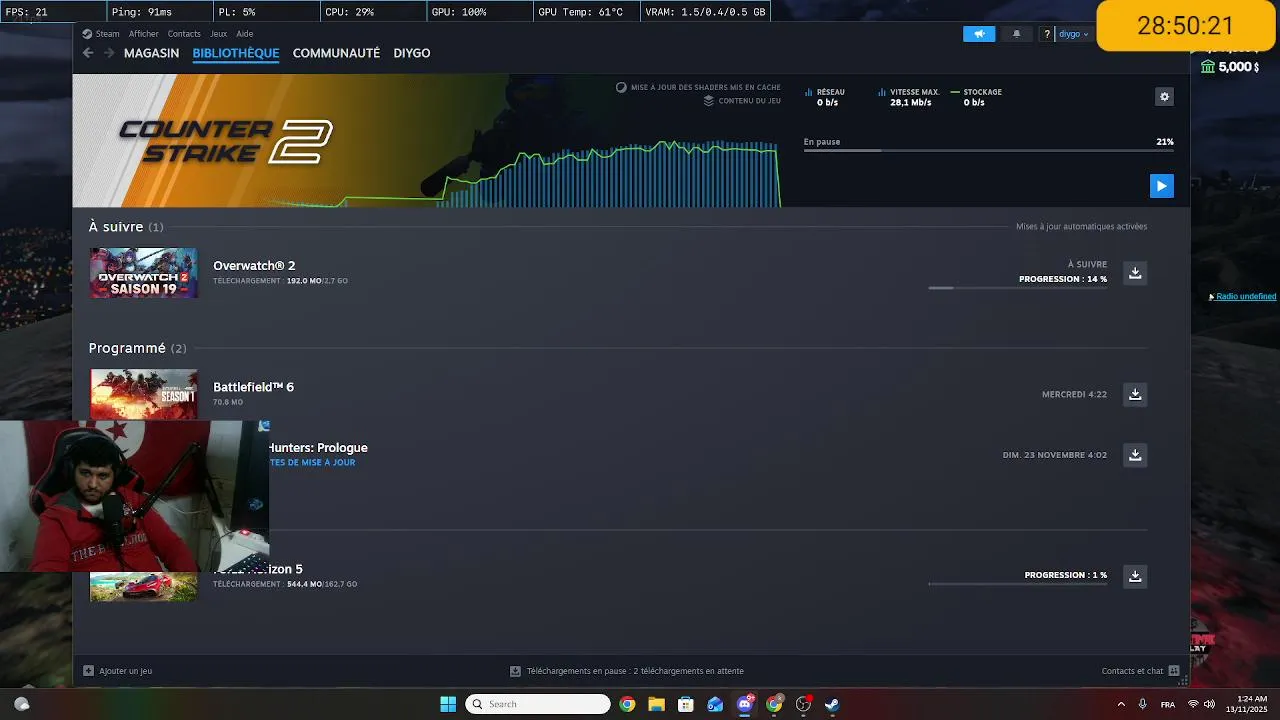The image size is (1280, 720).
Task: Open the Windows Start menu
Action: [x=448, y=704]
